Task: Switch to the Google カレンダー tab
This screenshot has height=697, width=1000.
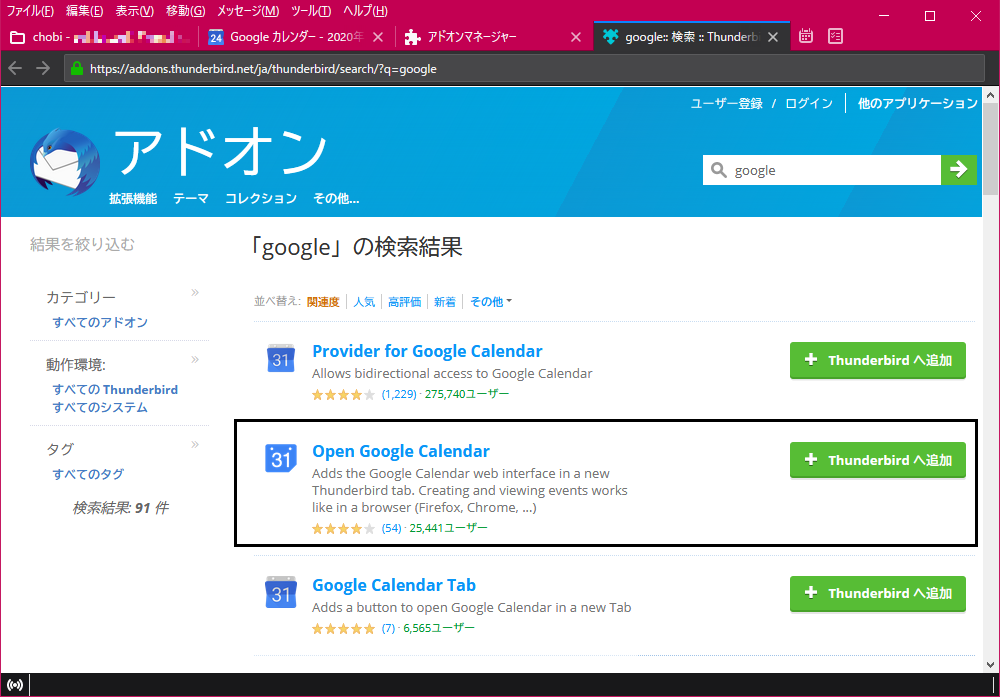Action: (296, 37)
